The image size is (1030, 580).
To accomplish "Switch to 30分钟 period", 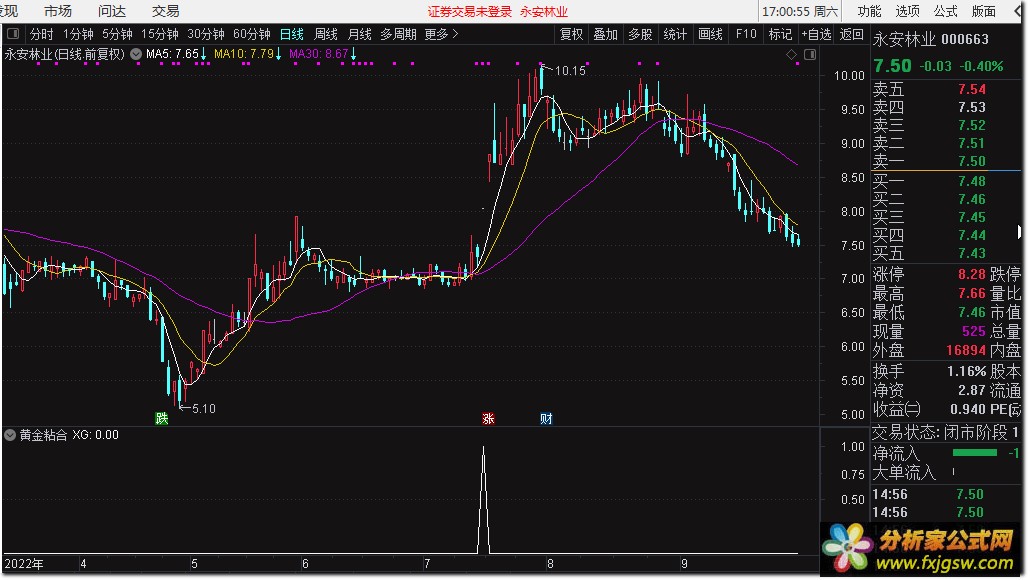I will 206,34.
